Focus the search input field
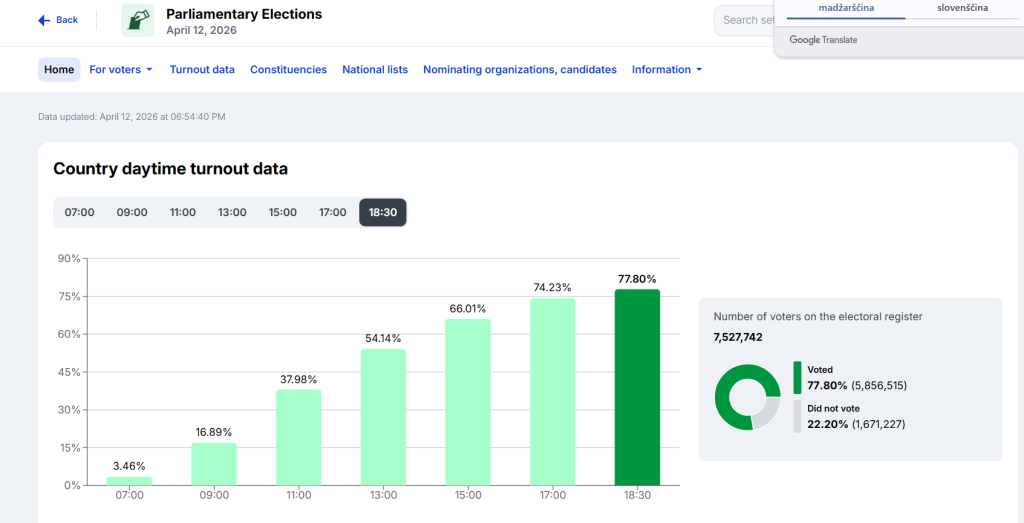This screenshot has width=1024, height=523. (x=745, y=20)
